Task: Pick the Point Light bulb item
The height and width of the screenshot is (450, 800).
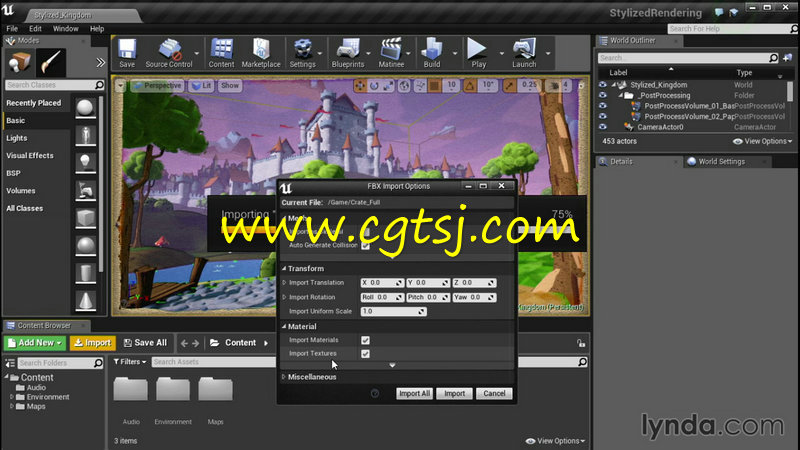Action: [x=85, y=163]
